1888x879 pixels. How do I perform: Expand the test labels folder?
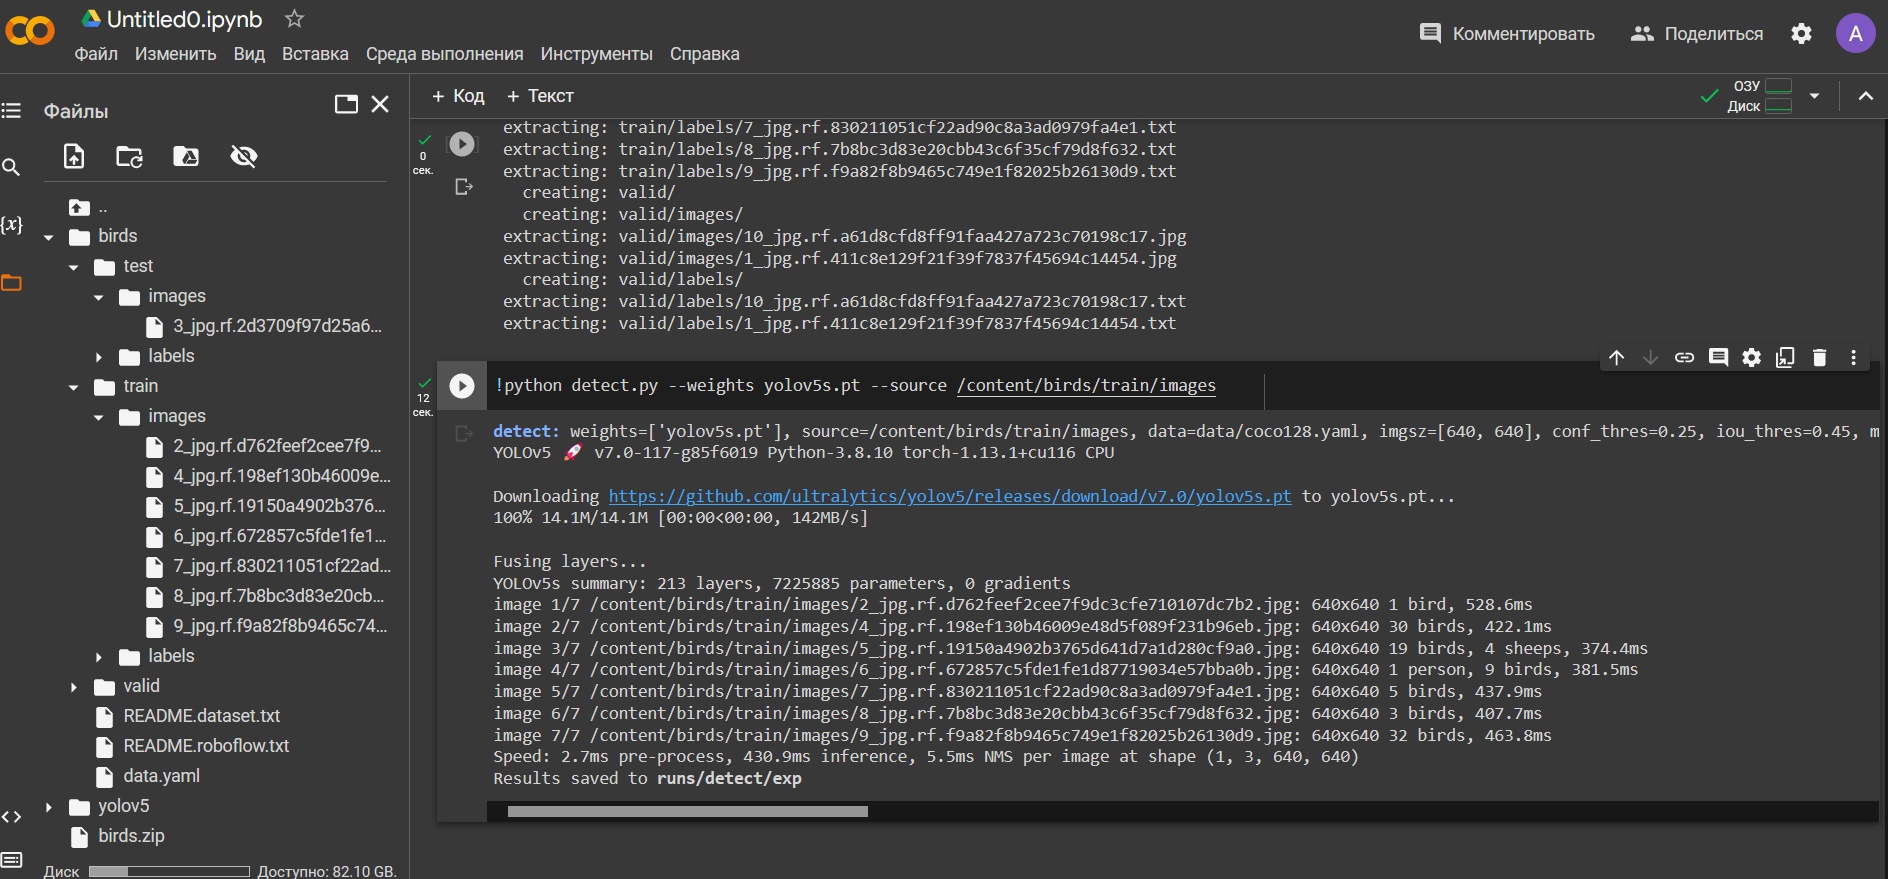coord(99,357)
